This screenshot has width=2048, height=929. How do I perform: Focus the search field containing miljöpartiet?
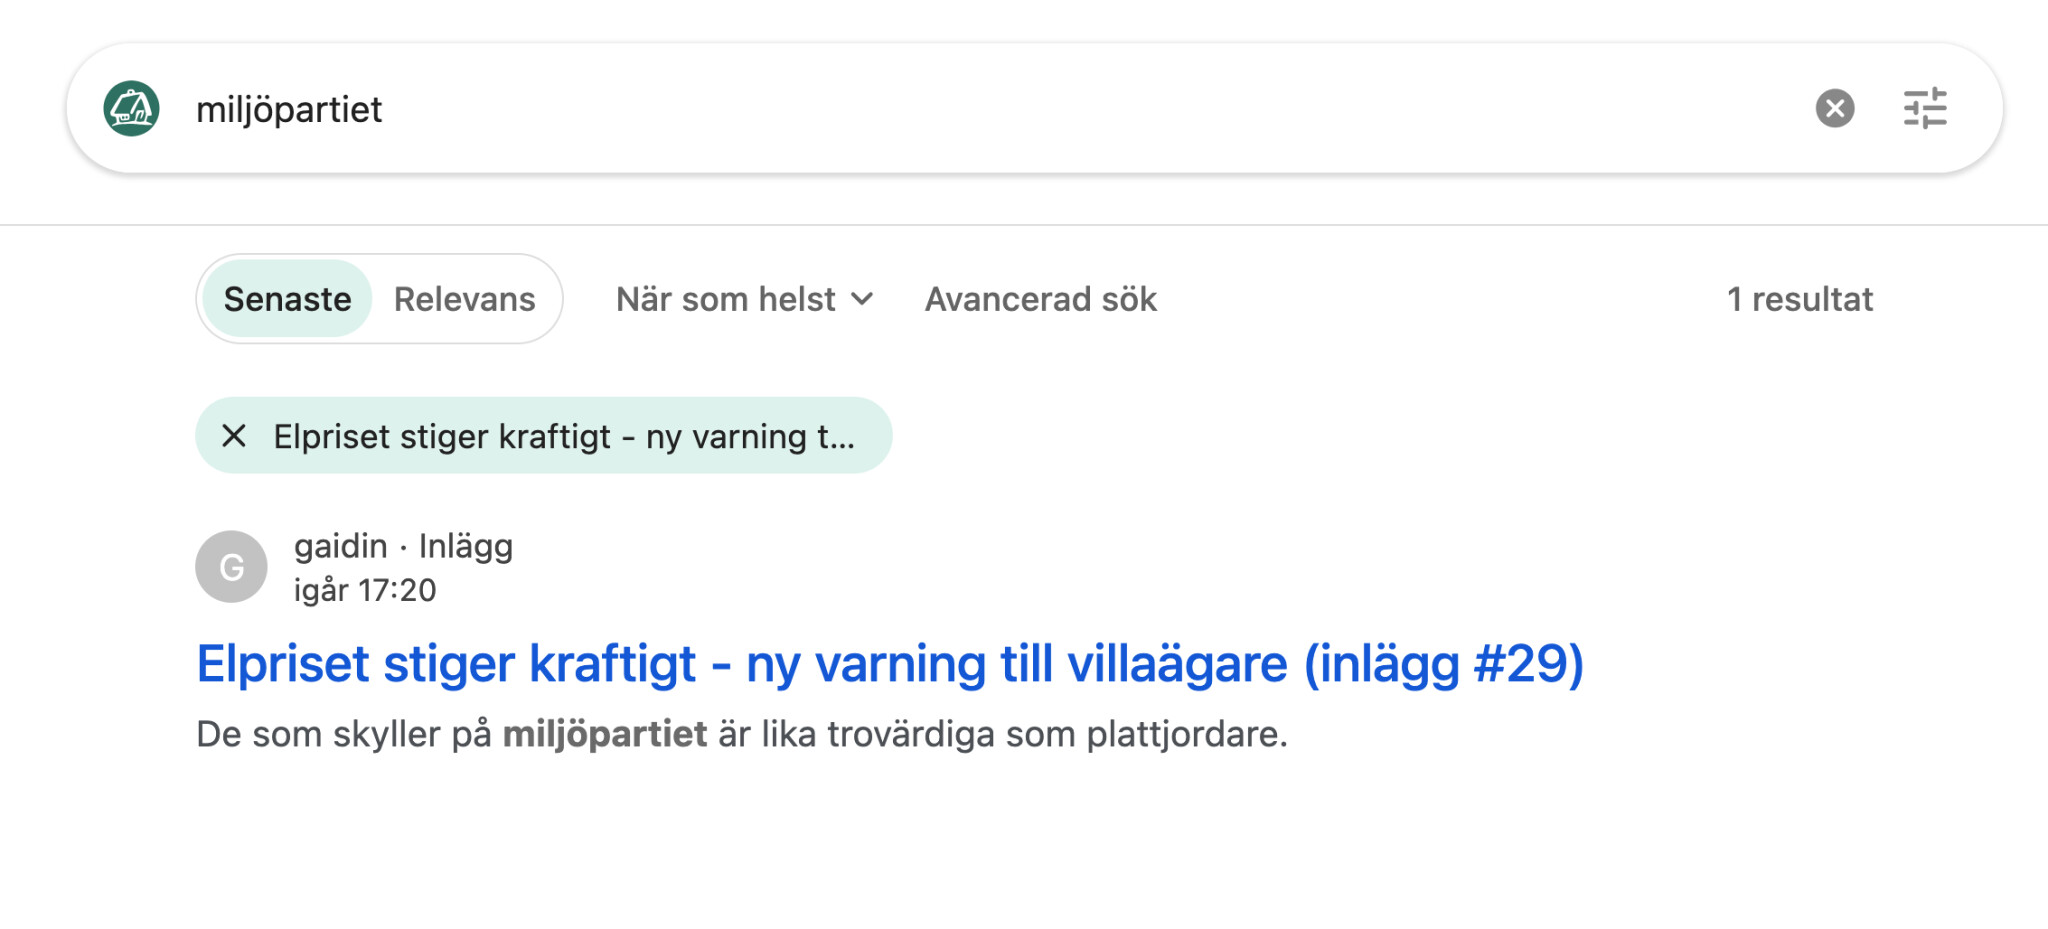click(990, 109)
